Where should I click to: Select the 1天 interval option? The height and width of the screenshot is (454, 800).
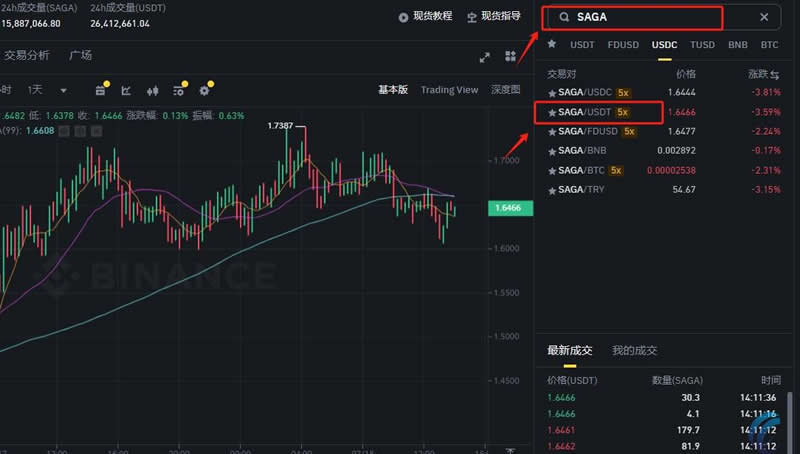[35, 90]
